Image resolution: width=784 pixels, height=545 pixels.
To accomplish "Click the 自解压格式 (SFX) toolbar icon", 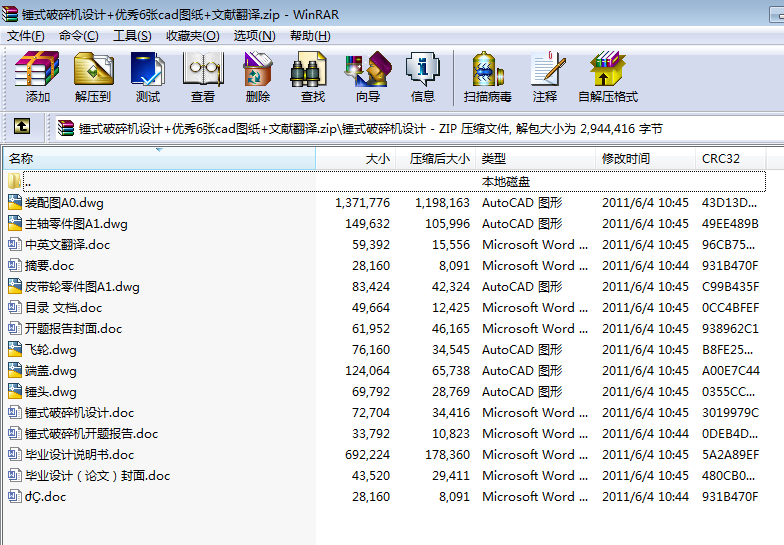I will (608, 68).
